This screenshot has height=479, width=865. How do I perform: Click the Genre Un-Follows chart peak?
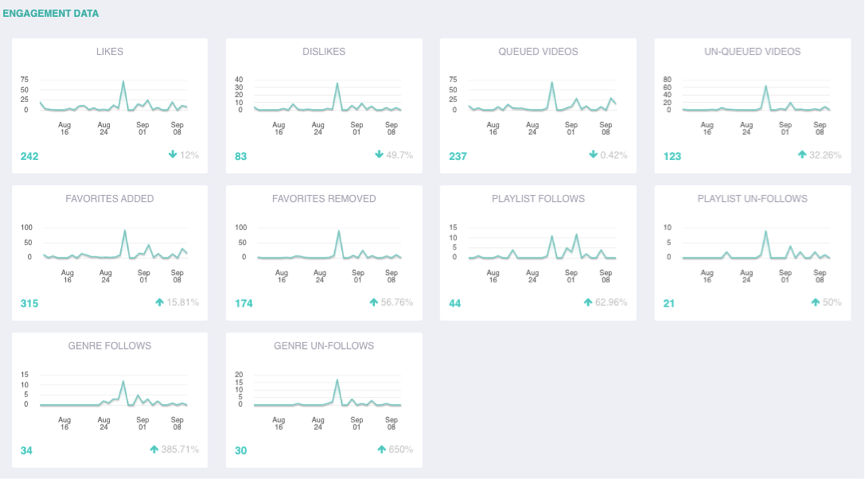[337, 380]
